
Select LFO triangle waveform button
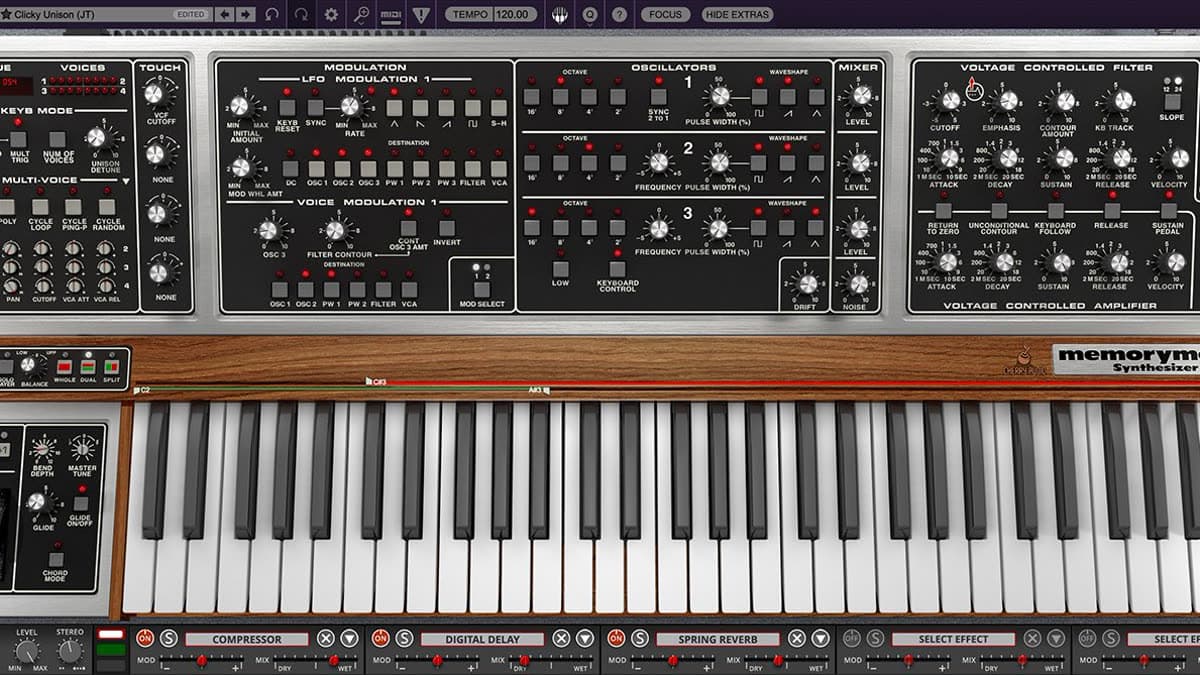(394, 107)
